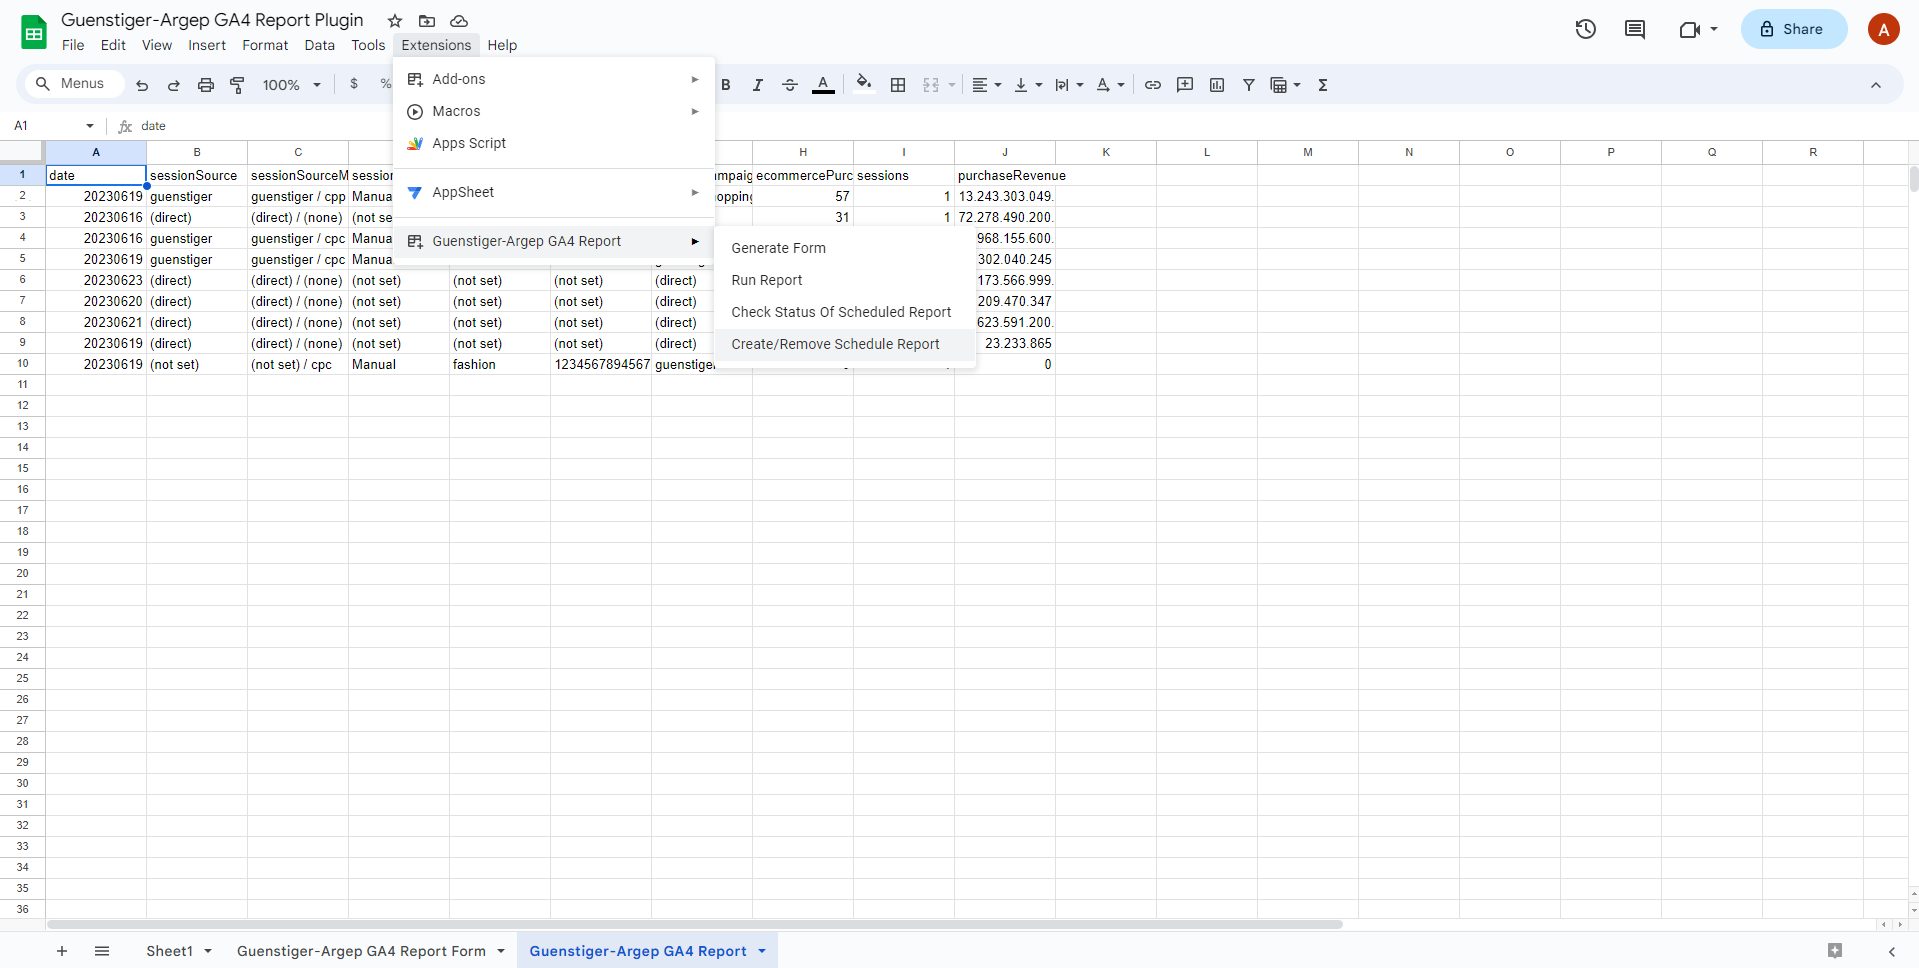Open Sheet1 tab dropdown arrow
Viewport: 1919px width, 968px height.
208,951
